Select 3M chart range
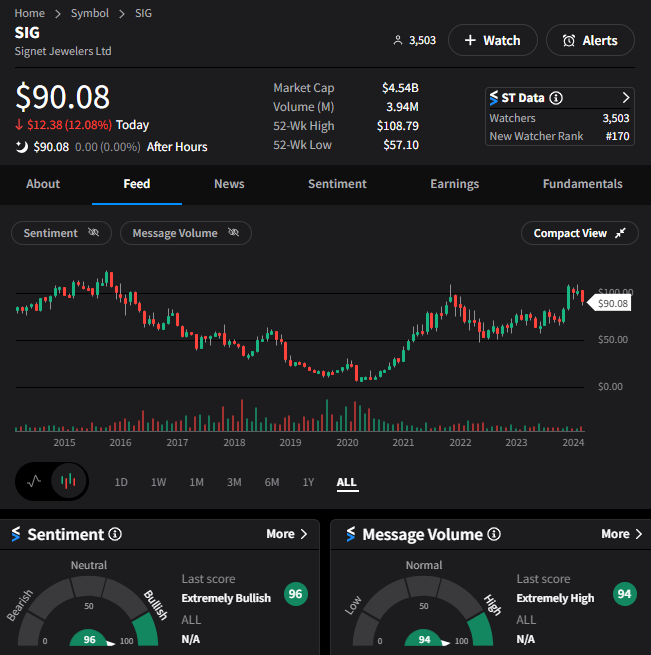This screenshot has height=655, width=651. click(234, 482)
